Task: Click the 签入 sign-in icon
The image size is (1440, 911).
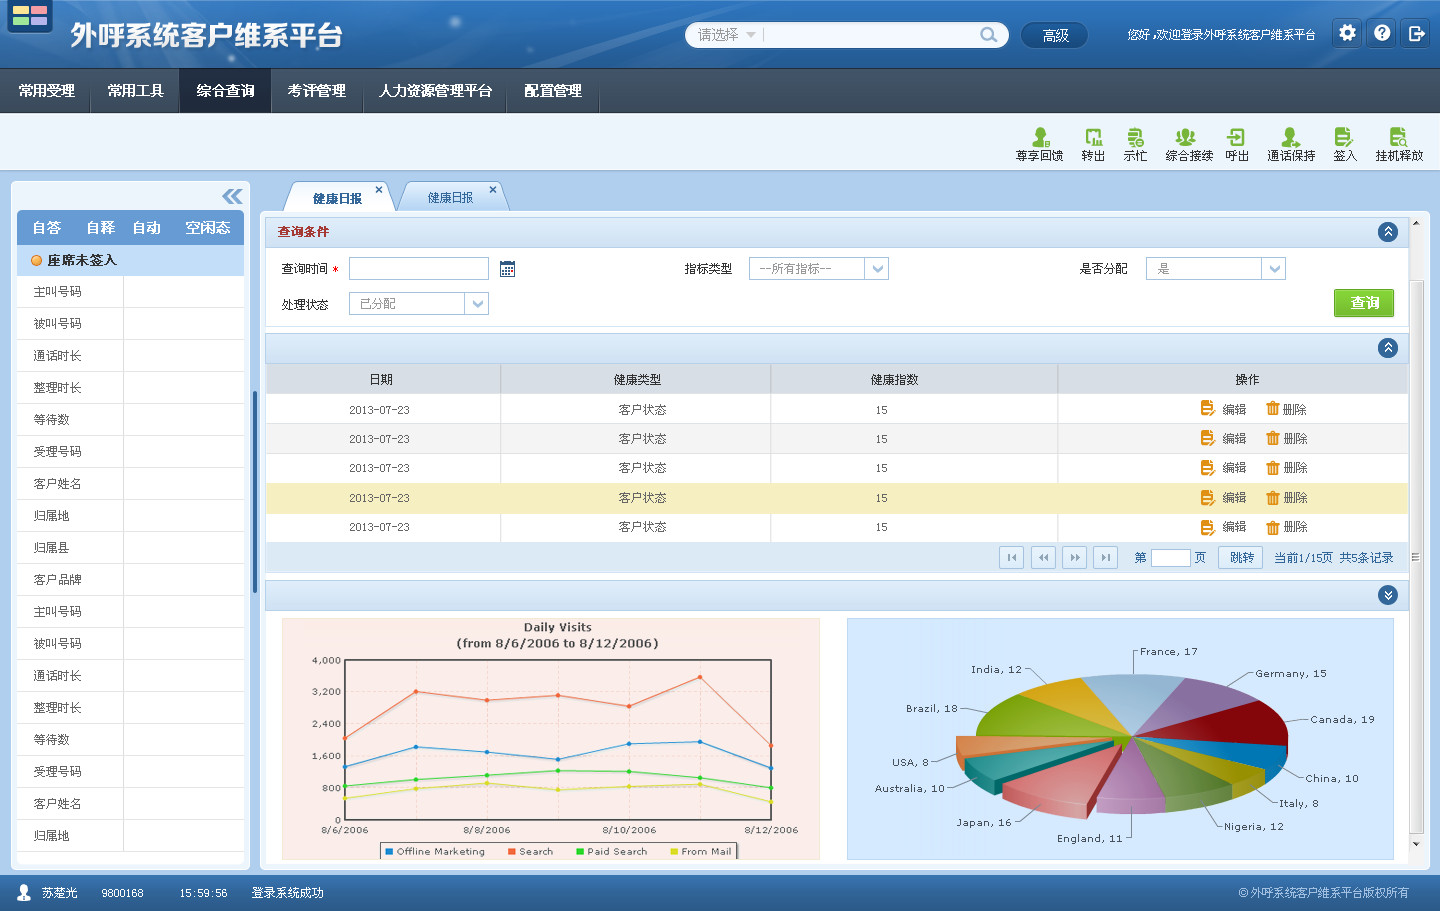Action: [x=1345, y=144]
